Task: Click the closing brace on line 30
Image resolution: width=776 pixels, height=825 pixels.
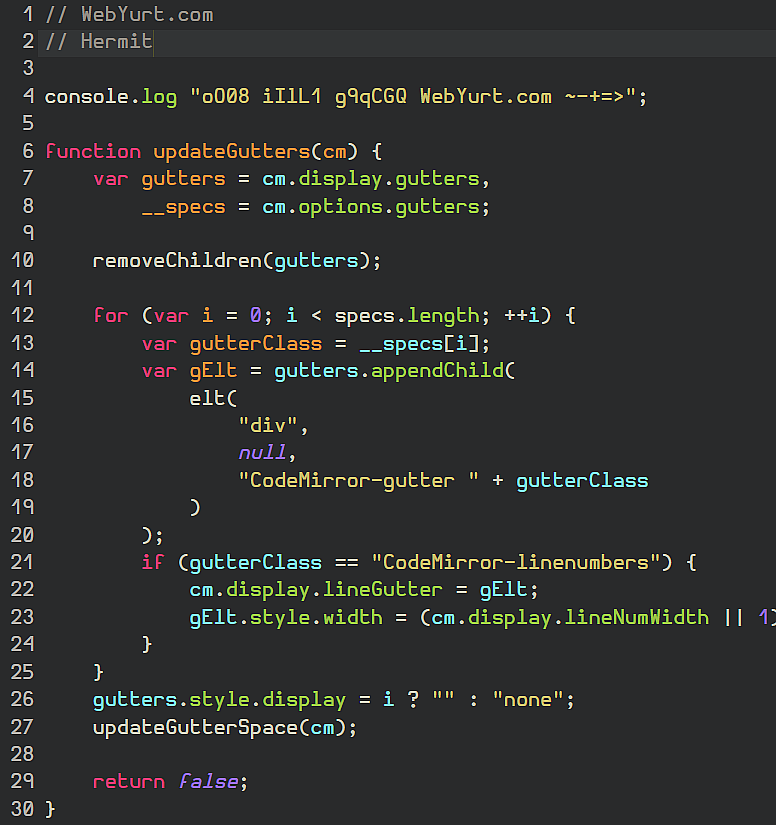Action: point(51,809)
